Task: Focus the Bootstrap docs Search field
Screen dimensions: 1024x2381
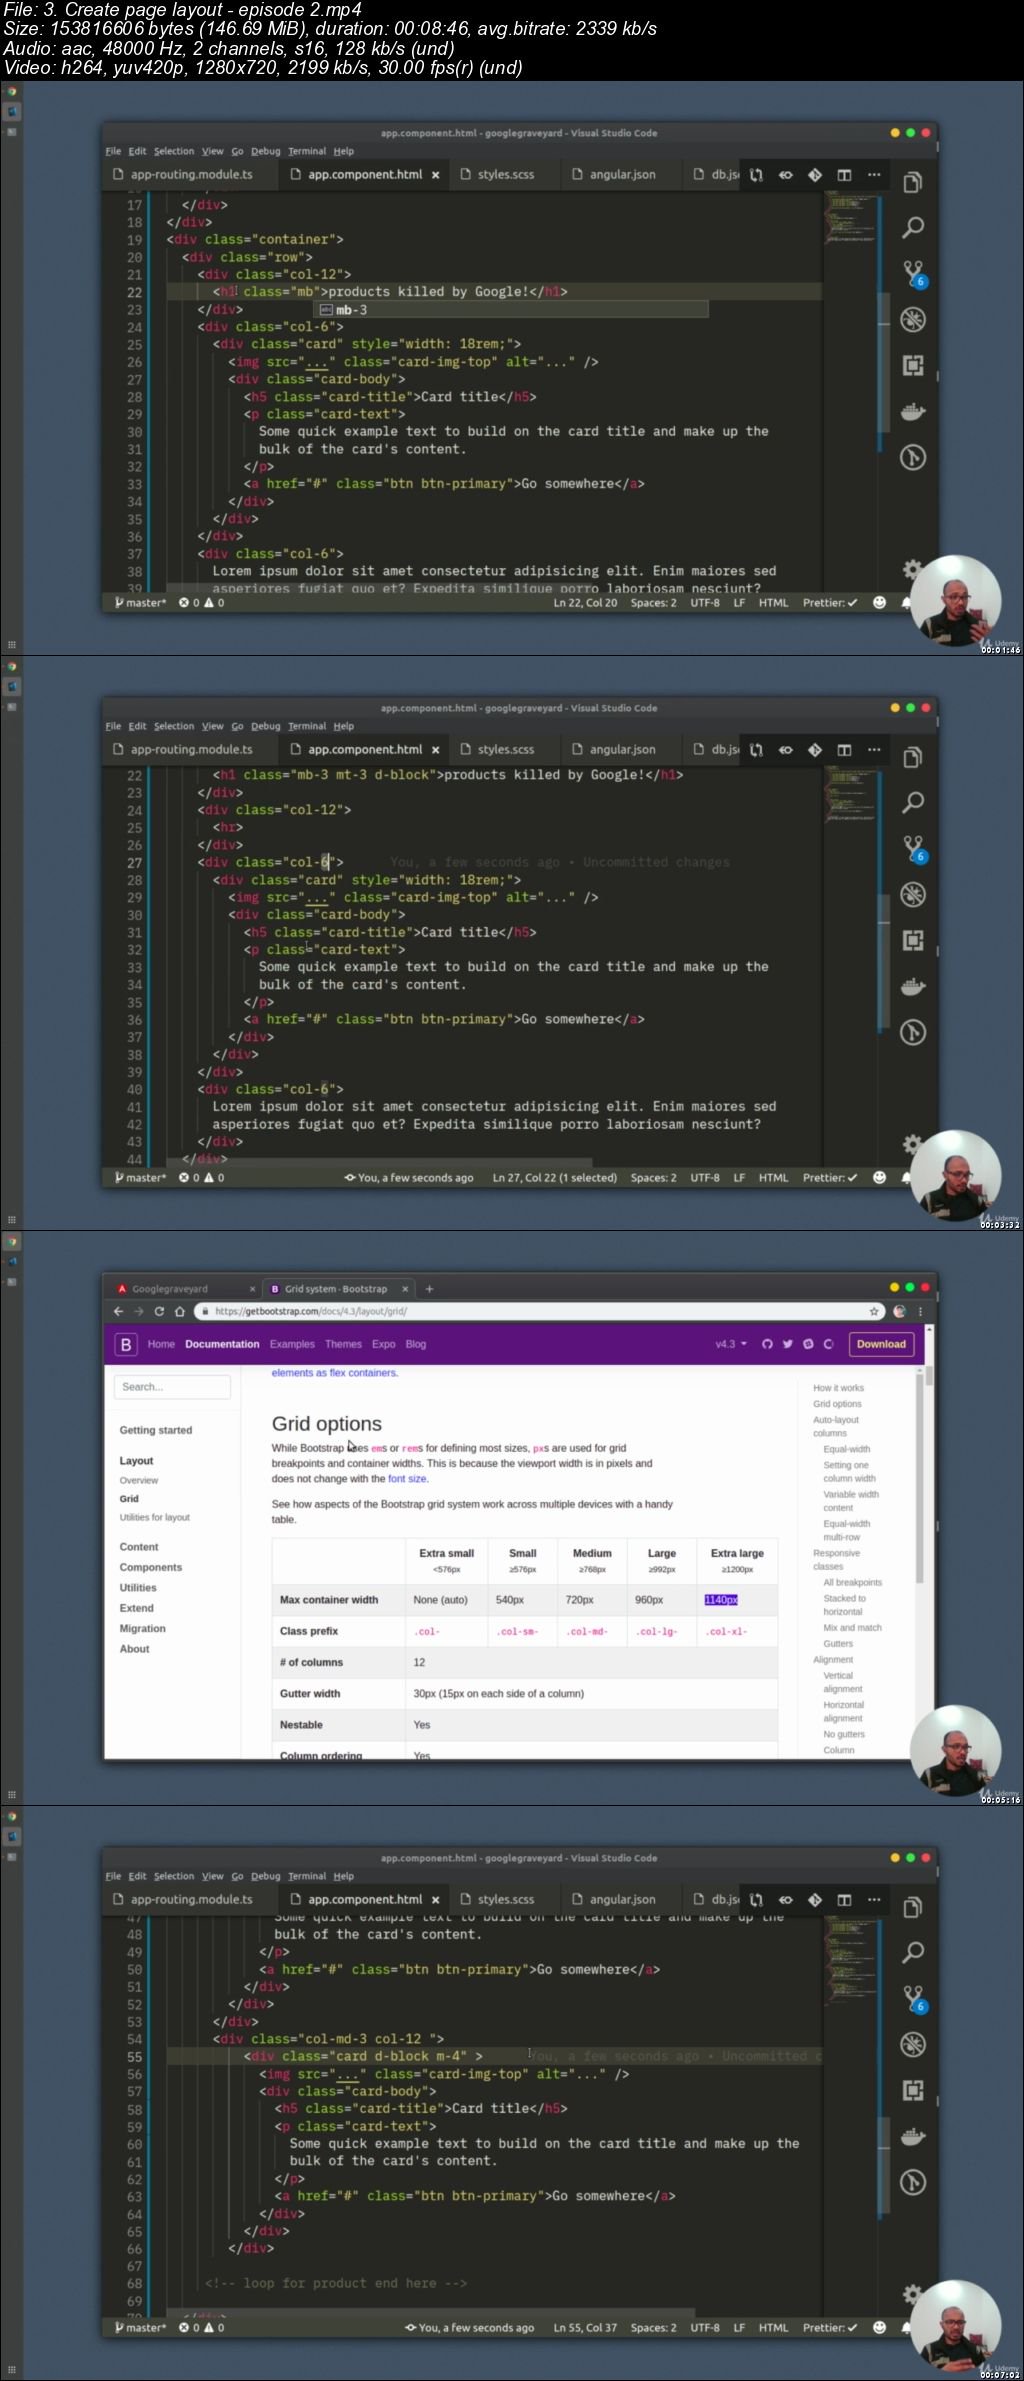Action: coord(173,1387)
